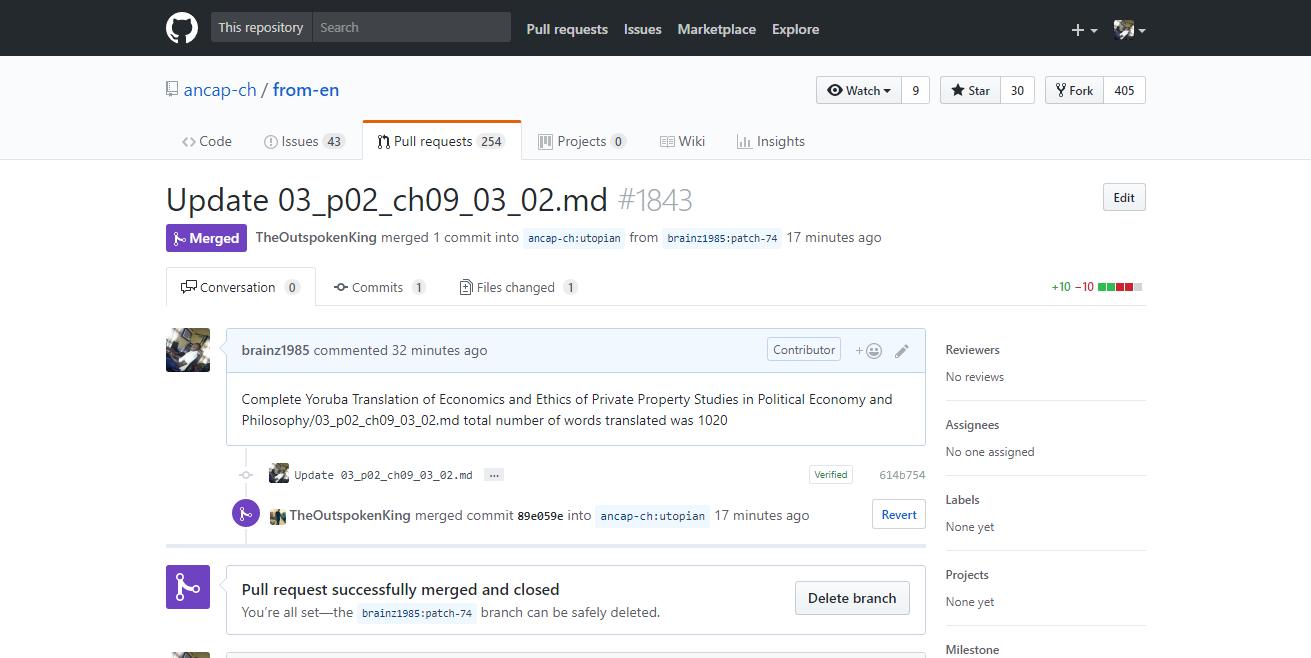Screen dimensions: 1311x658
Task: Expand the commit message ellipsis button
Action: (493, 475)
